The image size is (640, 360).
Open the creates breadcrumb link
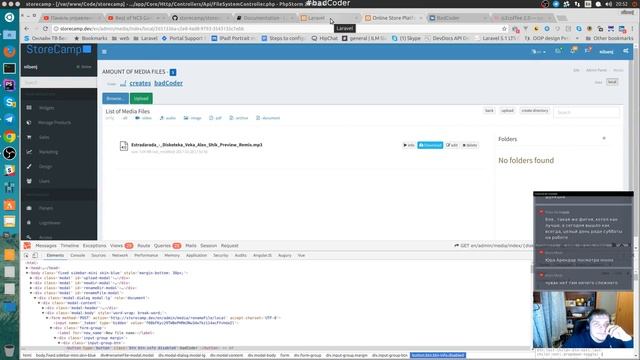coord(140,83)
